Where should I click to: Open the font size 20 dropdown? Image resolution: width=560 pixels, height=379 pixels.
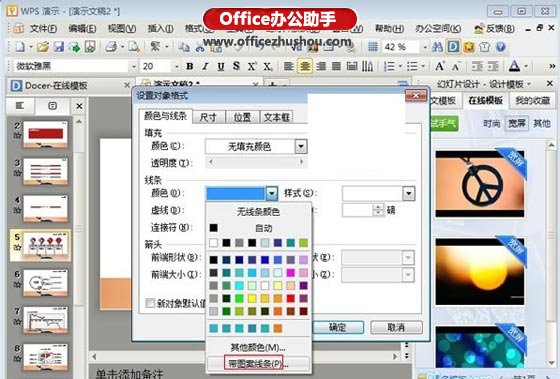pyautogui.click(x=176, y=66)
